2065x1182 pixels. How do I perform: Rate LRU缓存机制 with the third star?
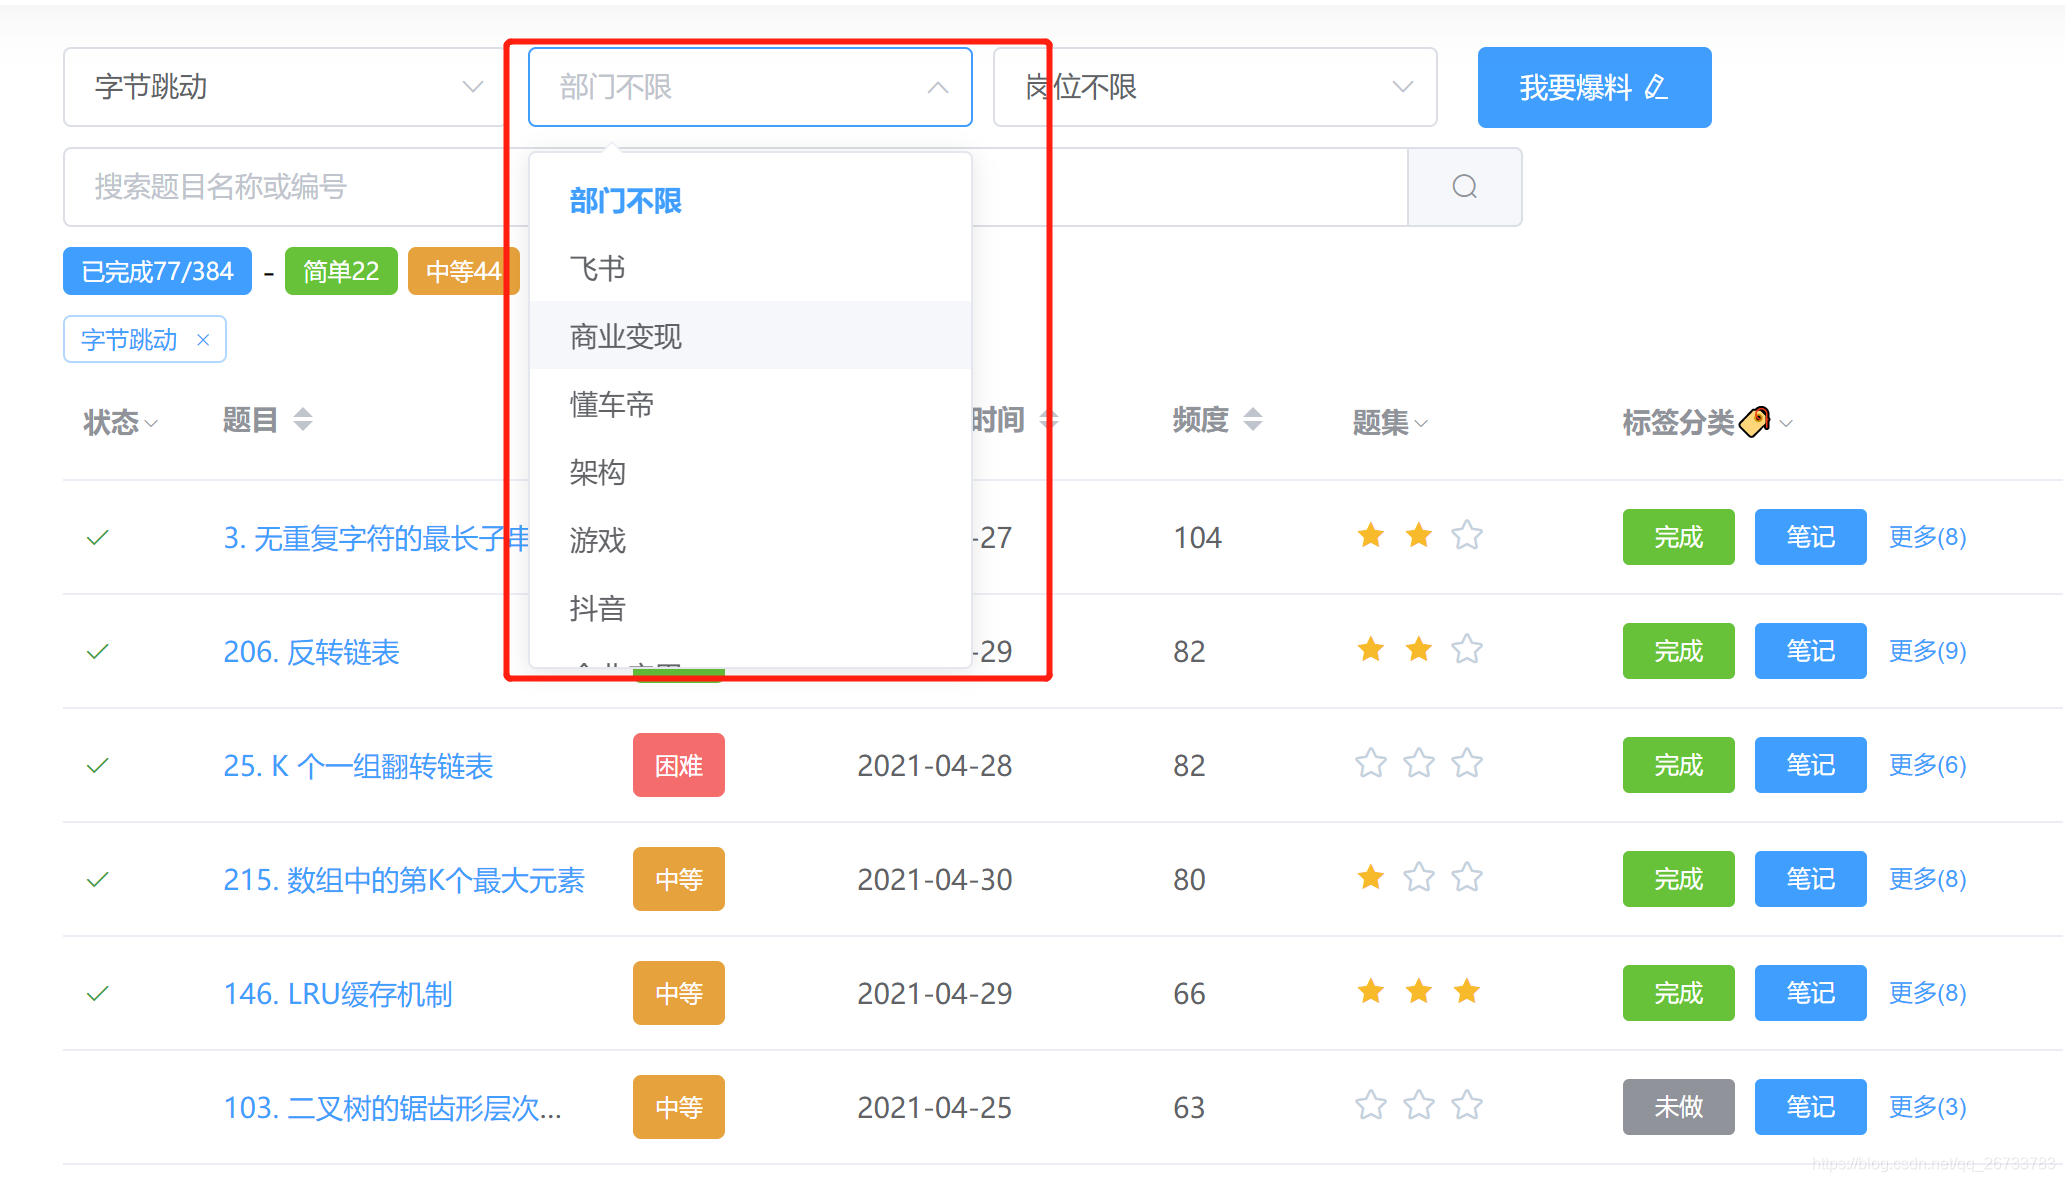pos(1466,992)
